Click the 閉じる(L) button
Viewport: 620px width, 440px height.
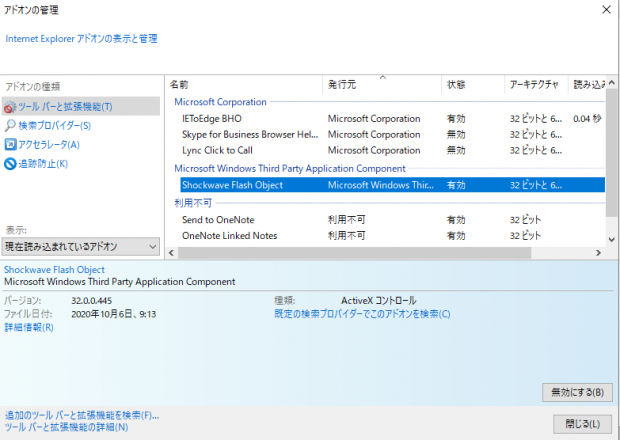tap(583, 424)
